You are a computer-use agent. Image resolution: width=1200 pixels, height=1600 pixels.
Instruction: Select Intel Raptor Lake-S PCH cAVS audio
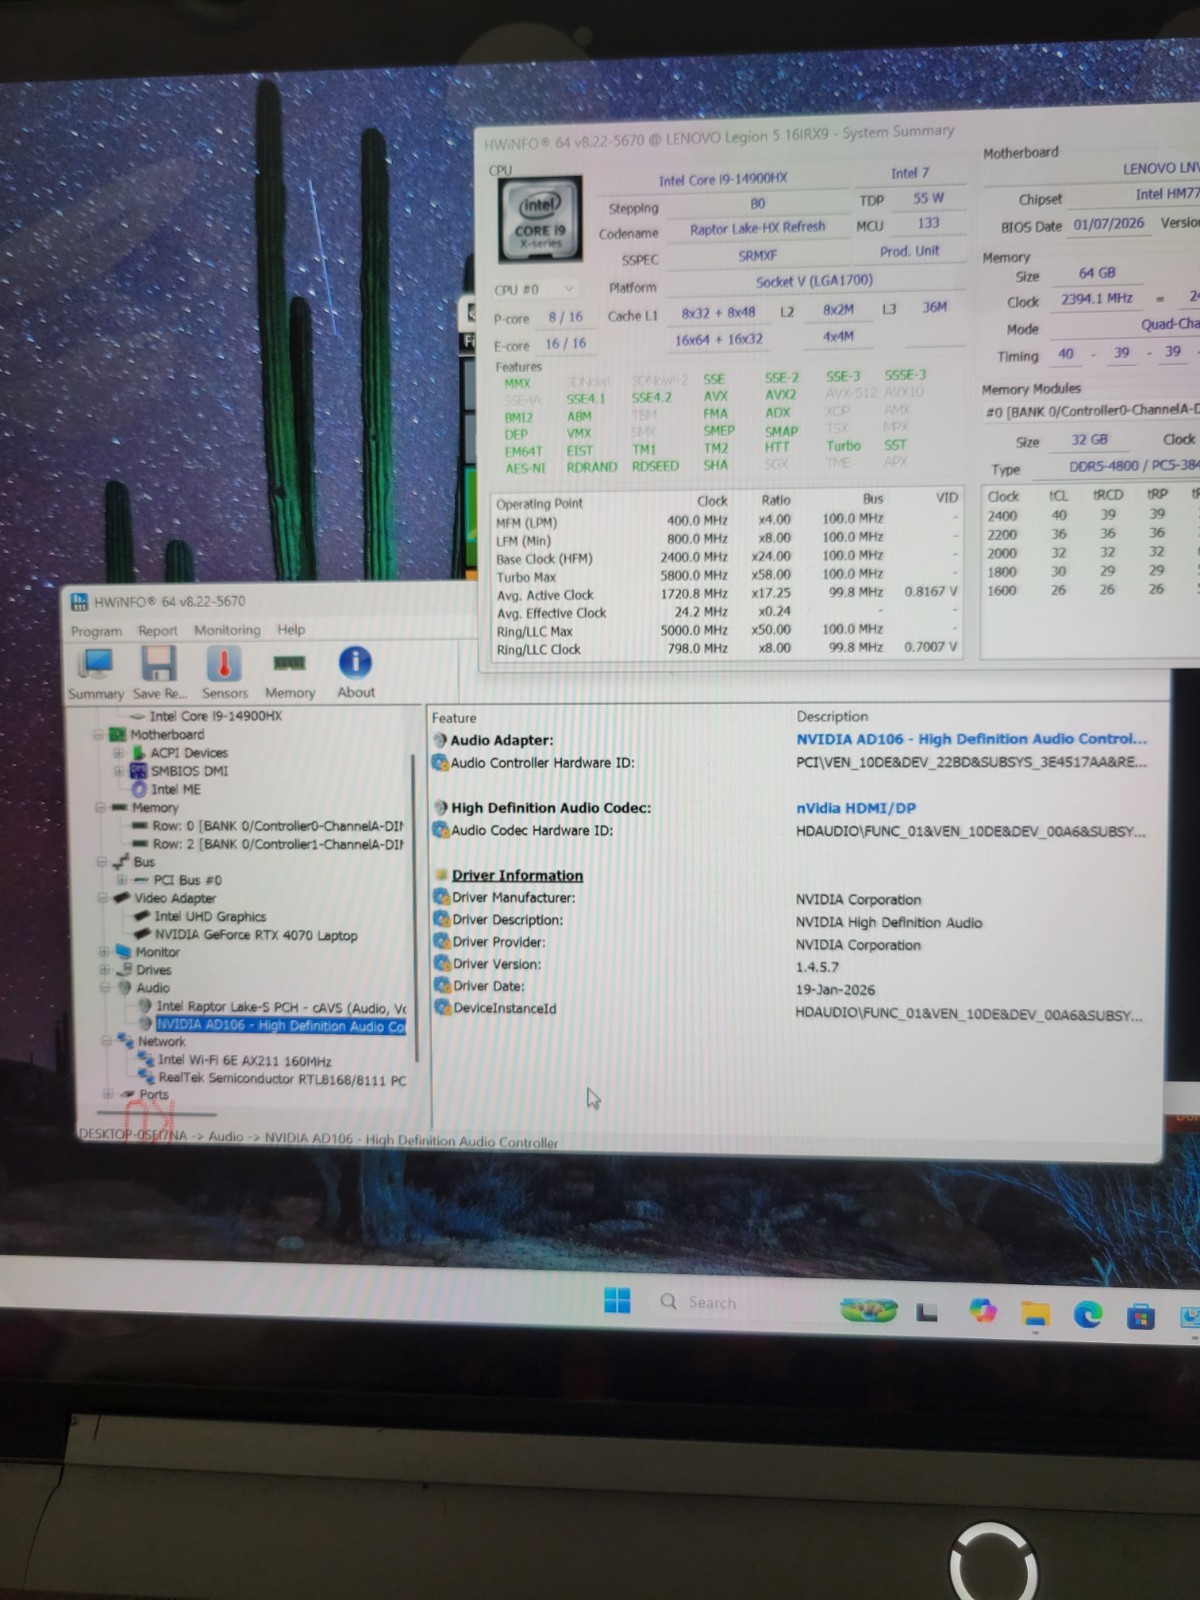tap(280, 1007)
